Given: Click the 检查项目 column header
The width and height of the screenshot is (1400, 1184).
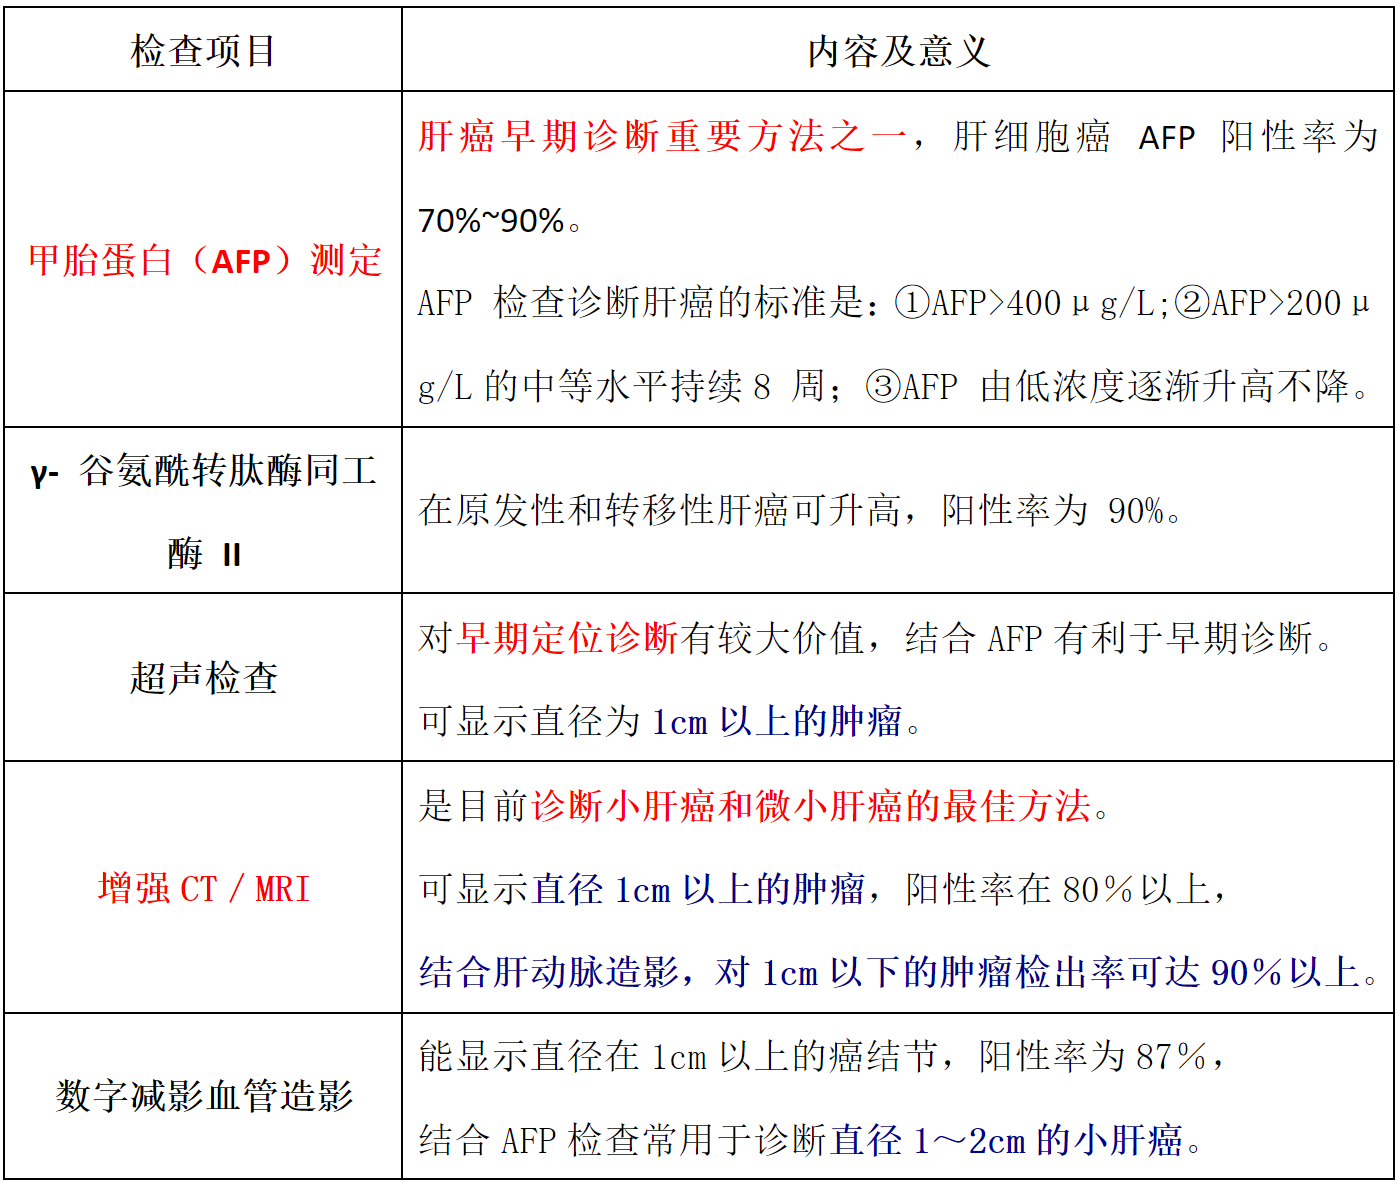Looking at the screenshot, I should 203,51.
